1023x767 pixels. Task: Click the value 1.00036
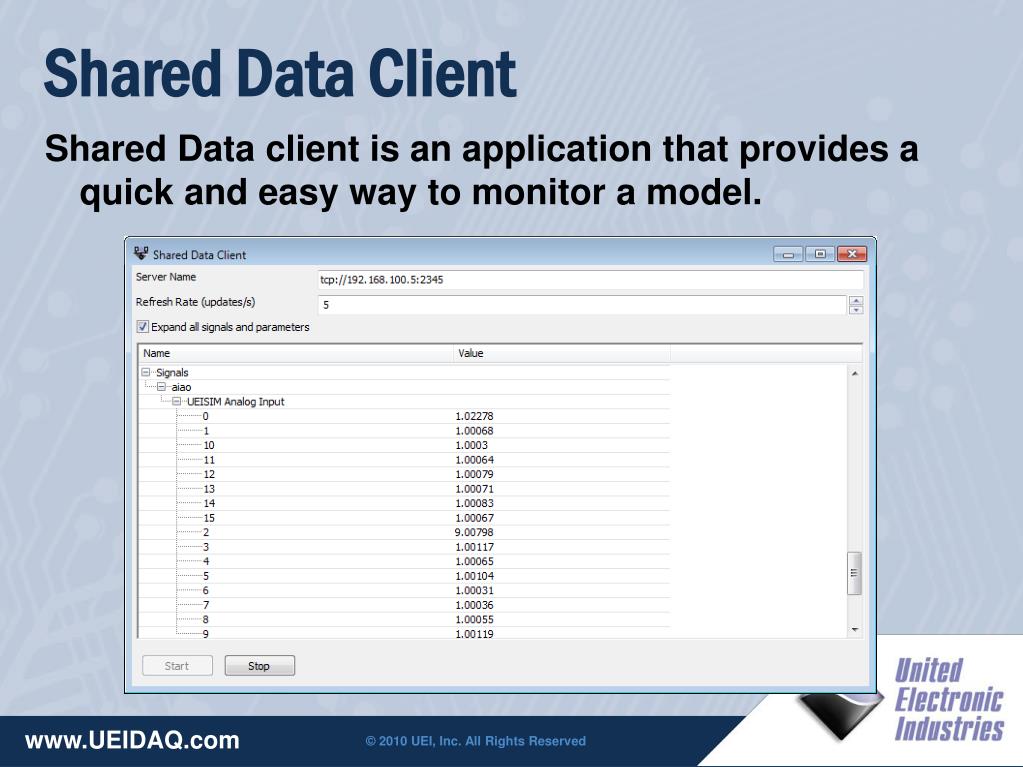(474, 605)
